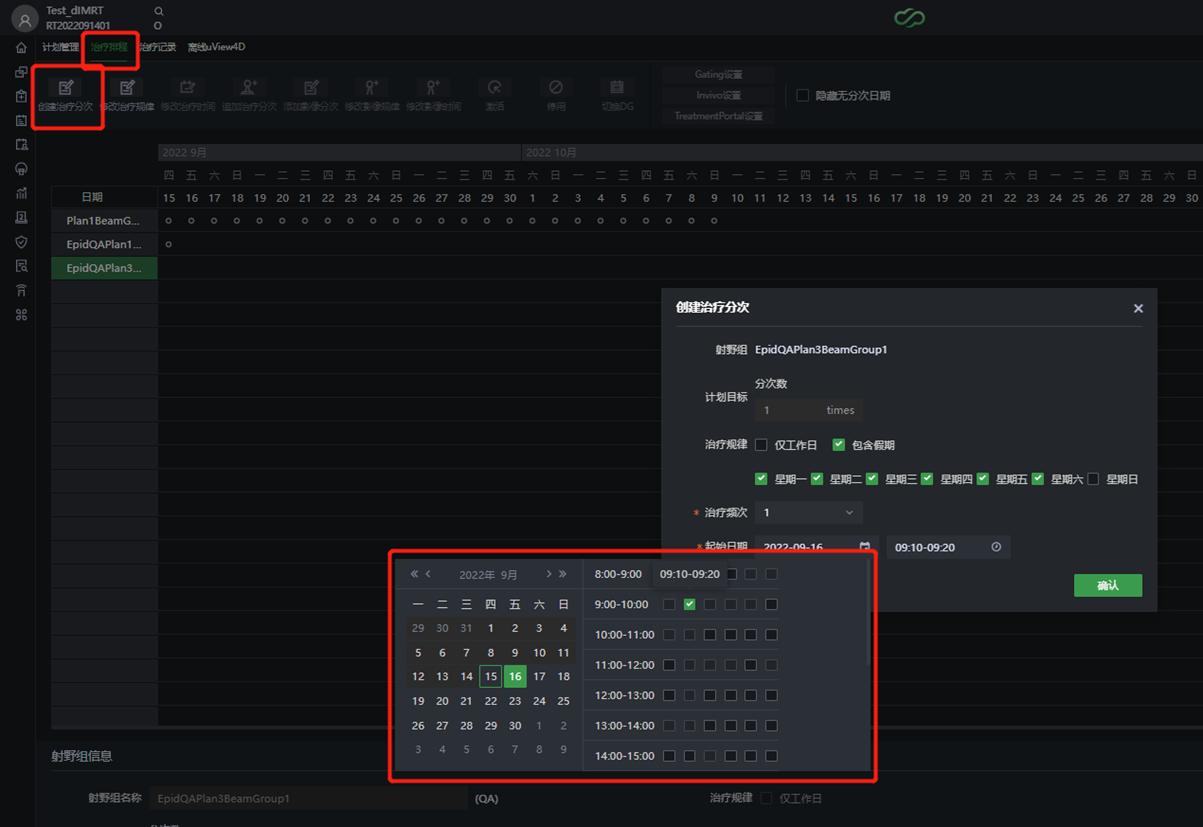Switch to 治疗排程 tab
The height and width of the screenshot is (827, 1203).
click(108, 47)
